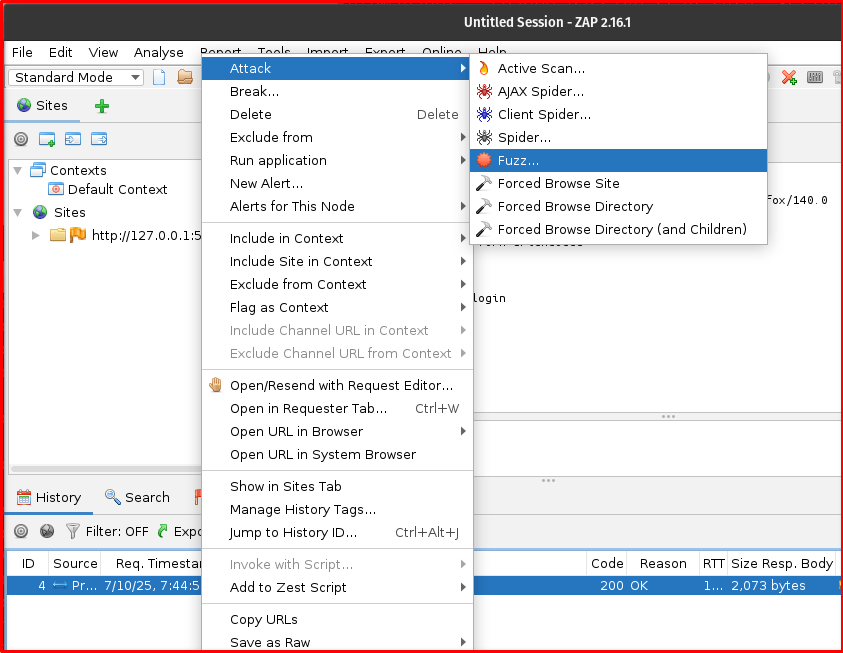
Task: Click the red spider icon for AJAX Spider
Action: (484, 91)
